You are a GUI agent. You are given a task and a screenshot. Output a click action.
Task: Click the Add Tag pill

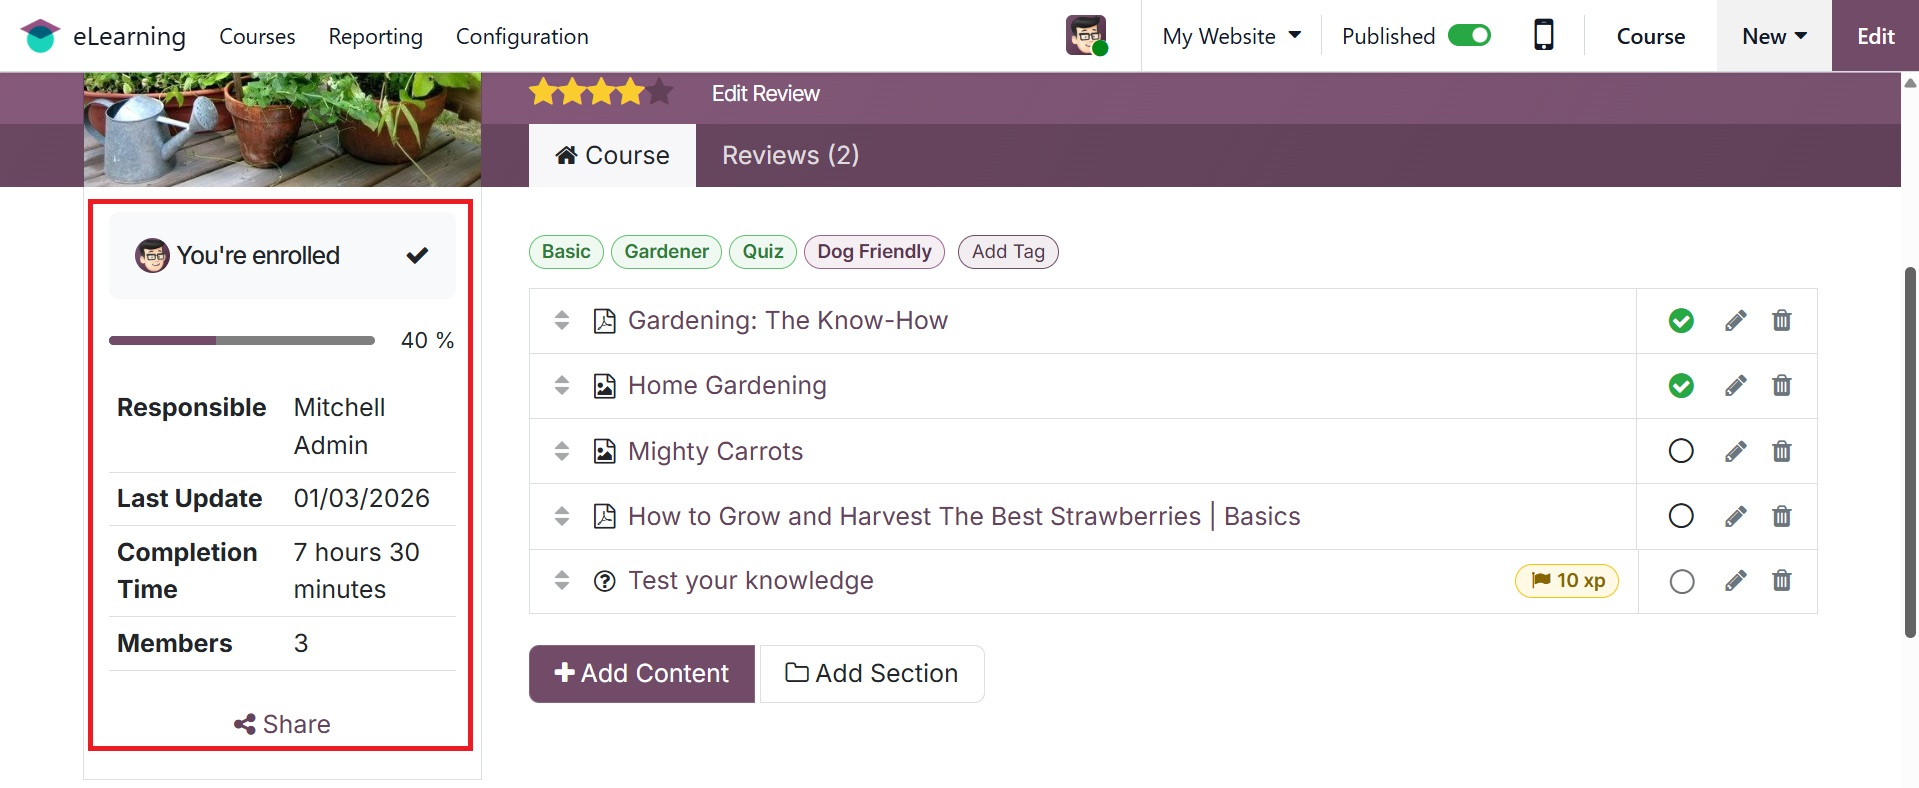click(x=1008, y=252)
